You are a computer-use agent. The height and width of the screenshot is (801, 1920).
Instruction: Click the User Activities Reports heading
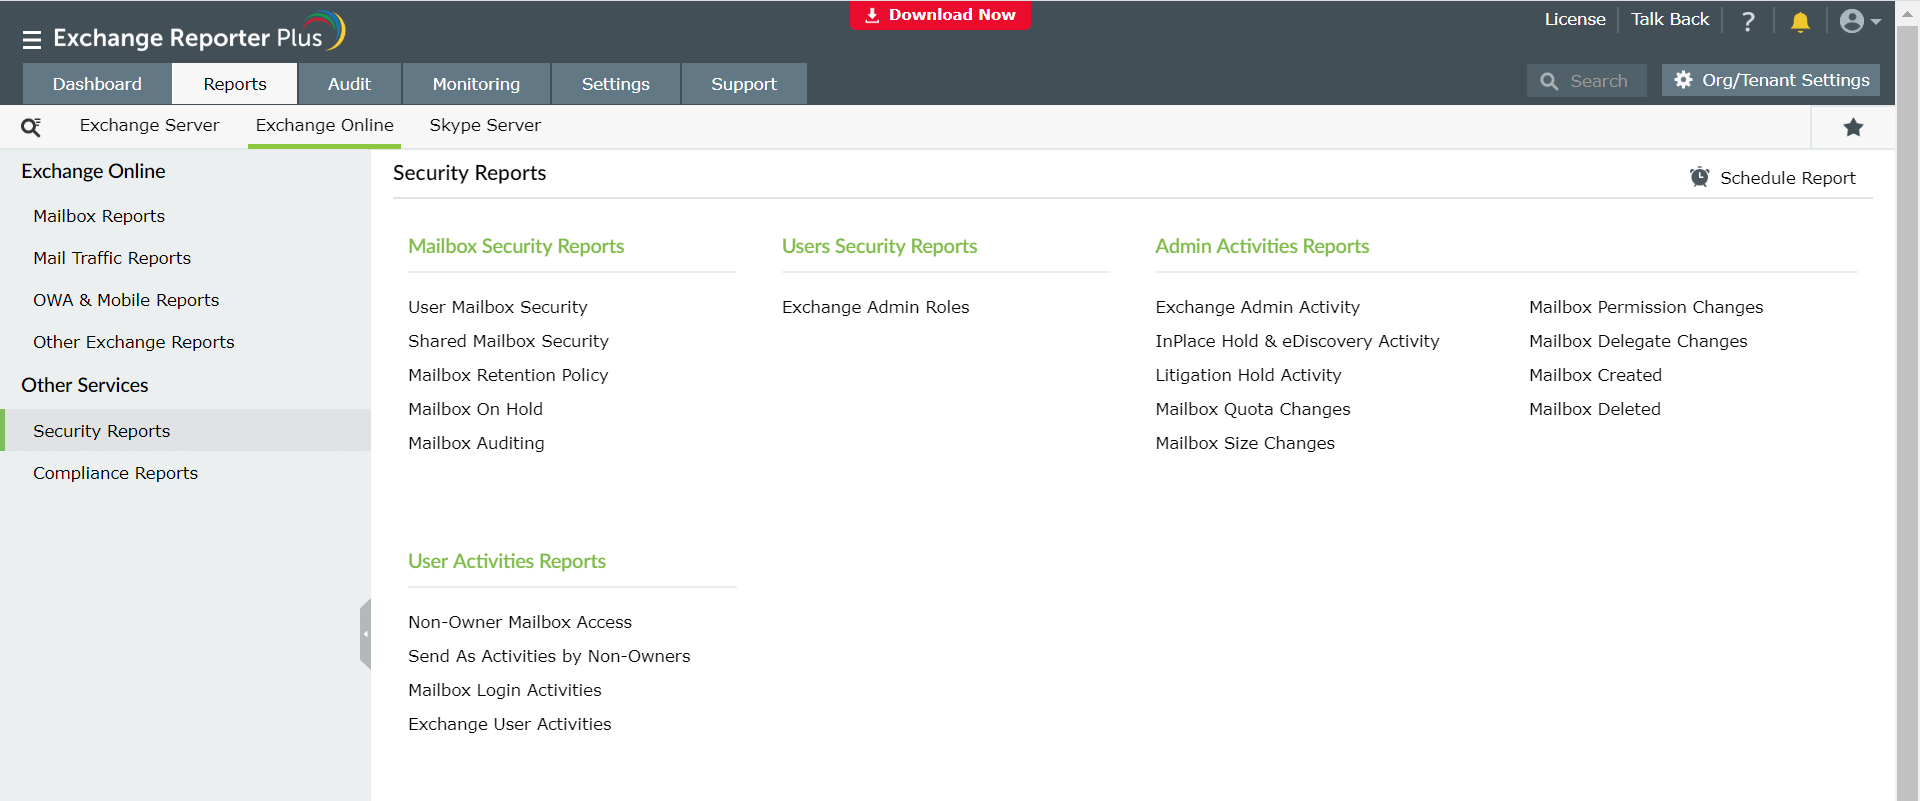(x=507, y=561)
